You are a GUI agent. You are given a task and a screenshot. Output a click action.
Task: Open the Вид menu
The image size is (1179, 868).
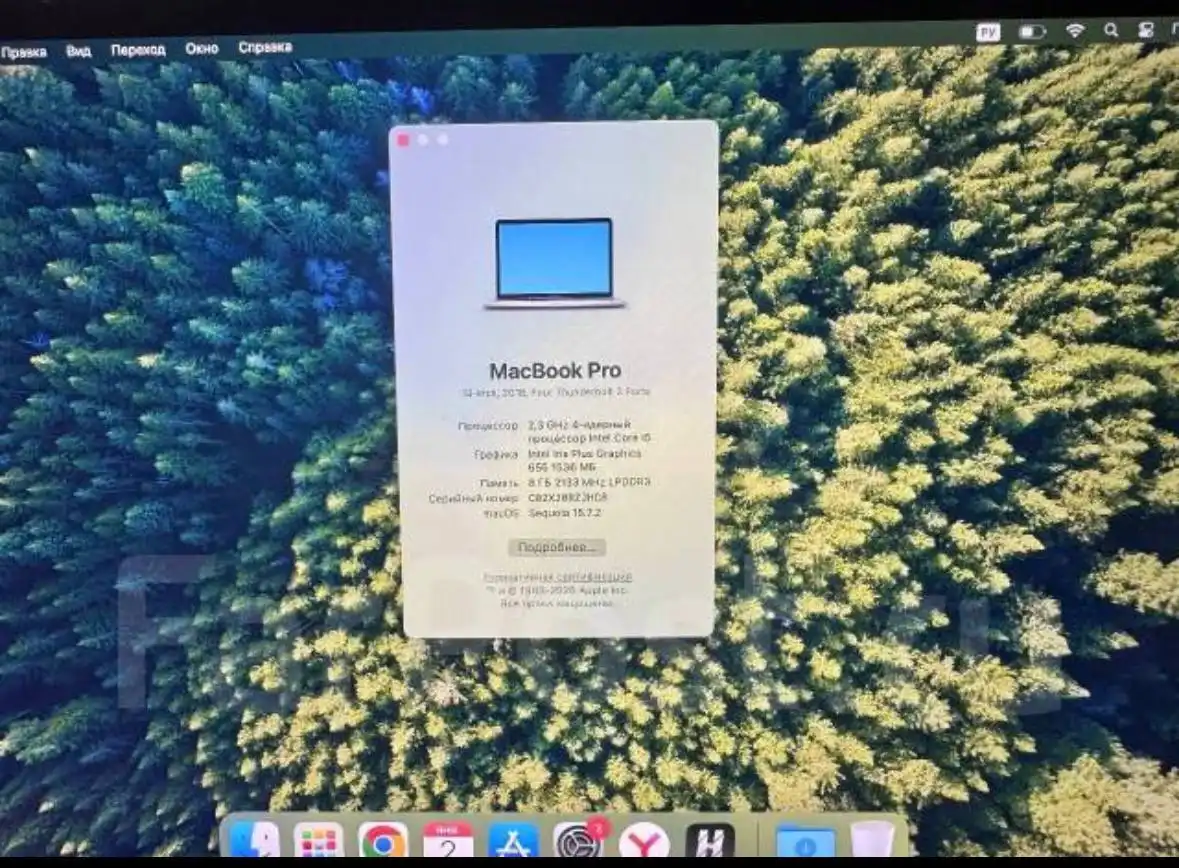click(x=78, y=50)
